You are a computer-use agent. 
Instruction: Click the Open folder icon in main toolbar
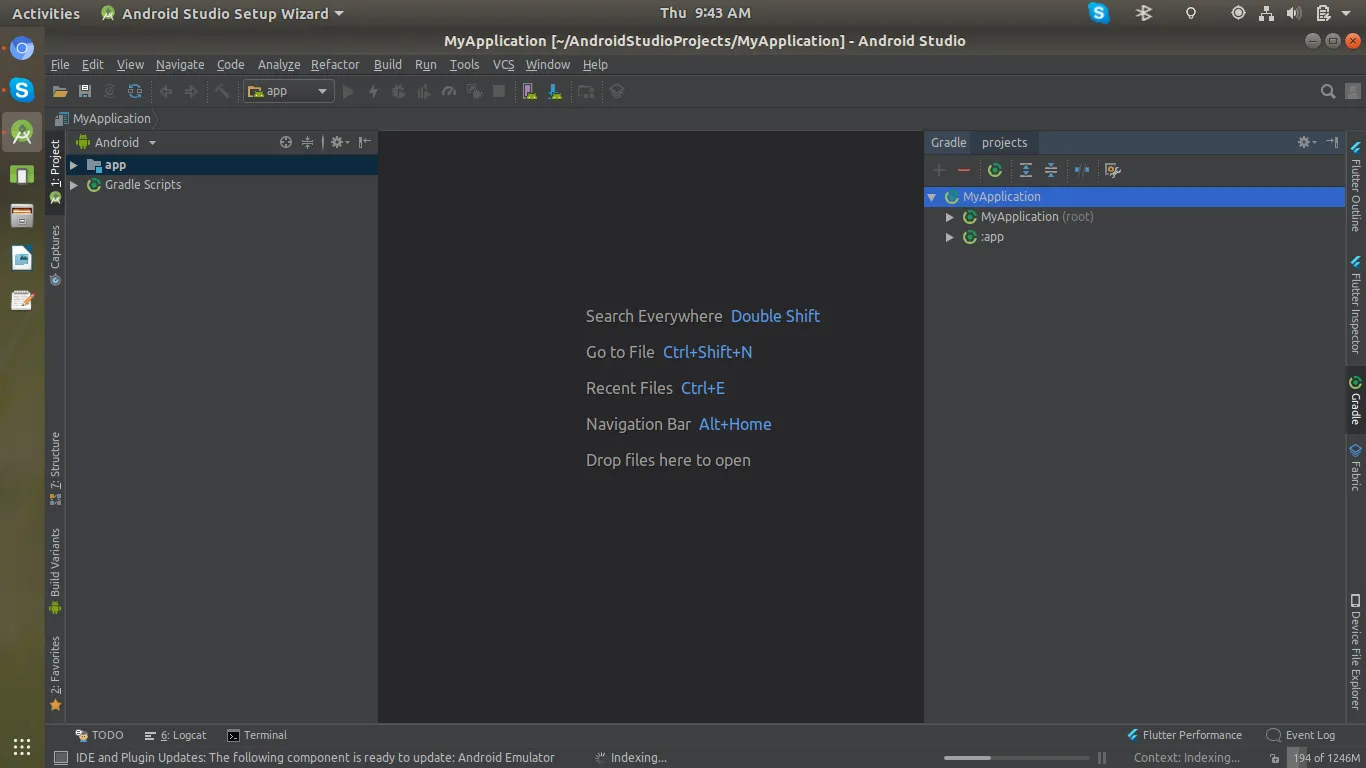click(x=60, y=91)
